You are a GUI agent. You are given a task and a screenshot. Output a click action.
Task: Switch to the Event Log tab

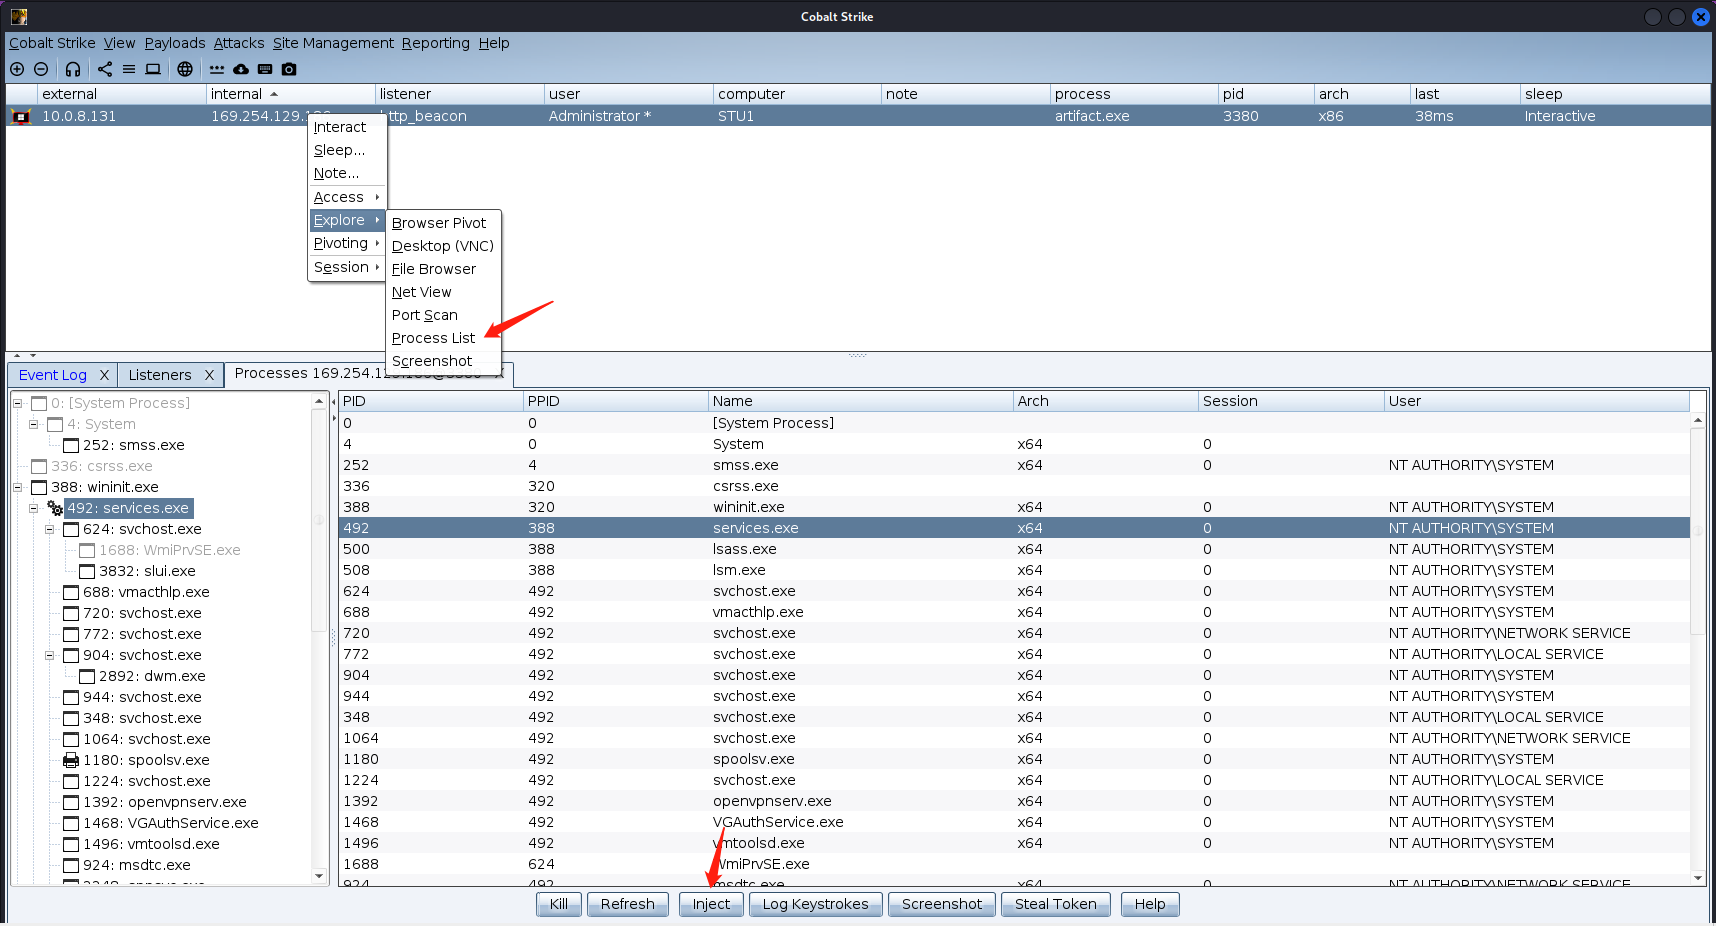53,375
